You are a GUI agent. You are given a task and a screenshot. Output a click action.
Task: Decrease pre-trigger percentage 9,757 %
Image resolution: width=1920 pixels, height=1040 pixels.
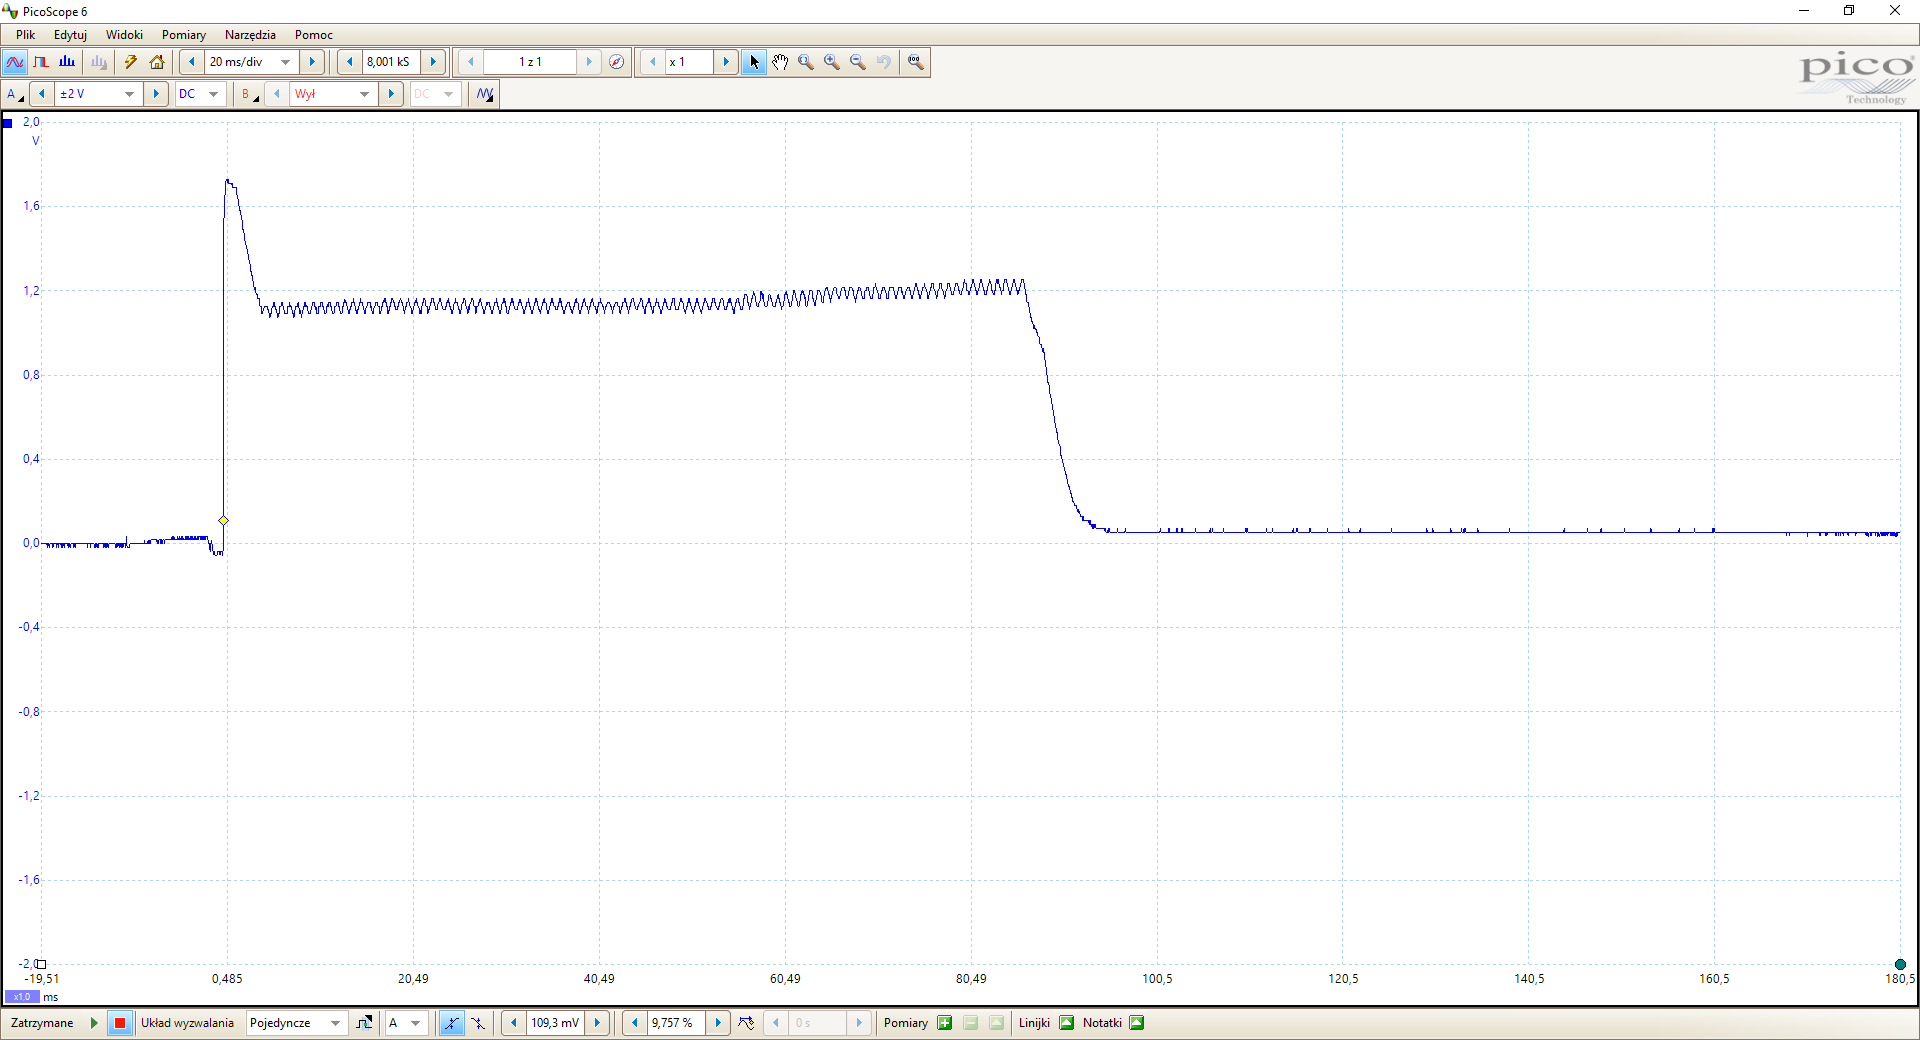pos(634,1023)
